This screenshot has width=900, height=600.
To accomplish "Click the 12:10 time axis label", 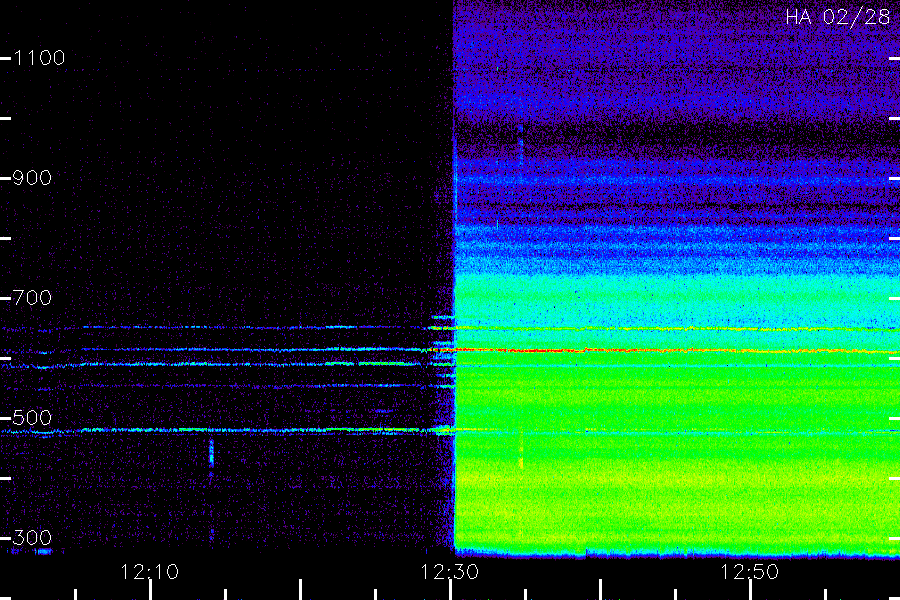I will click(150, 572).
